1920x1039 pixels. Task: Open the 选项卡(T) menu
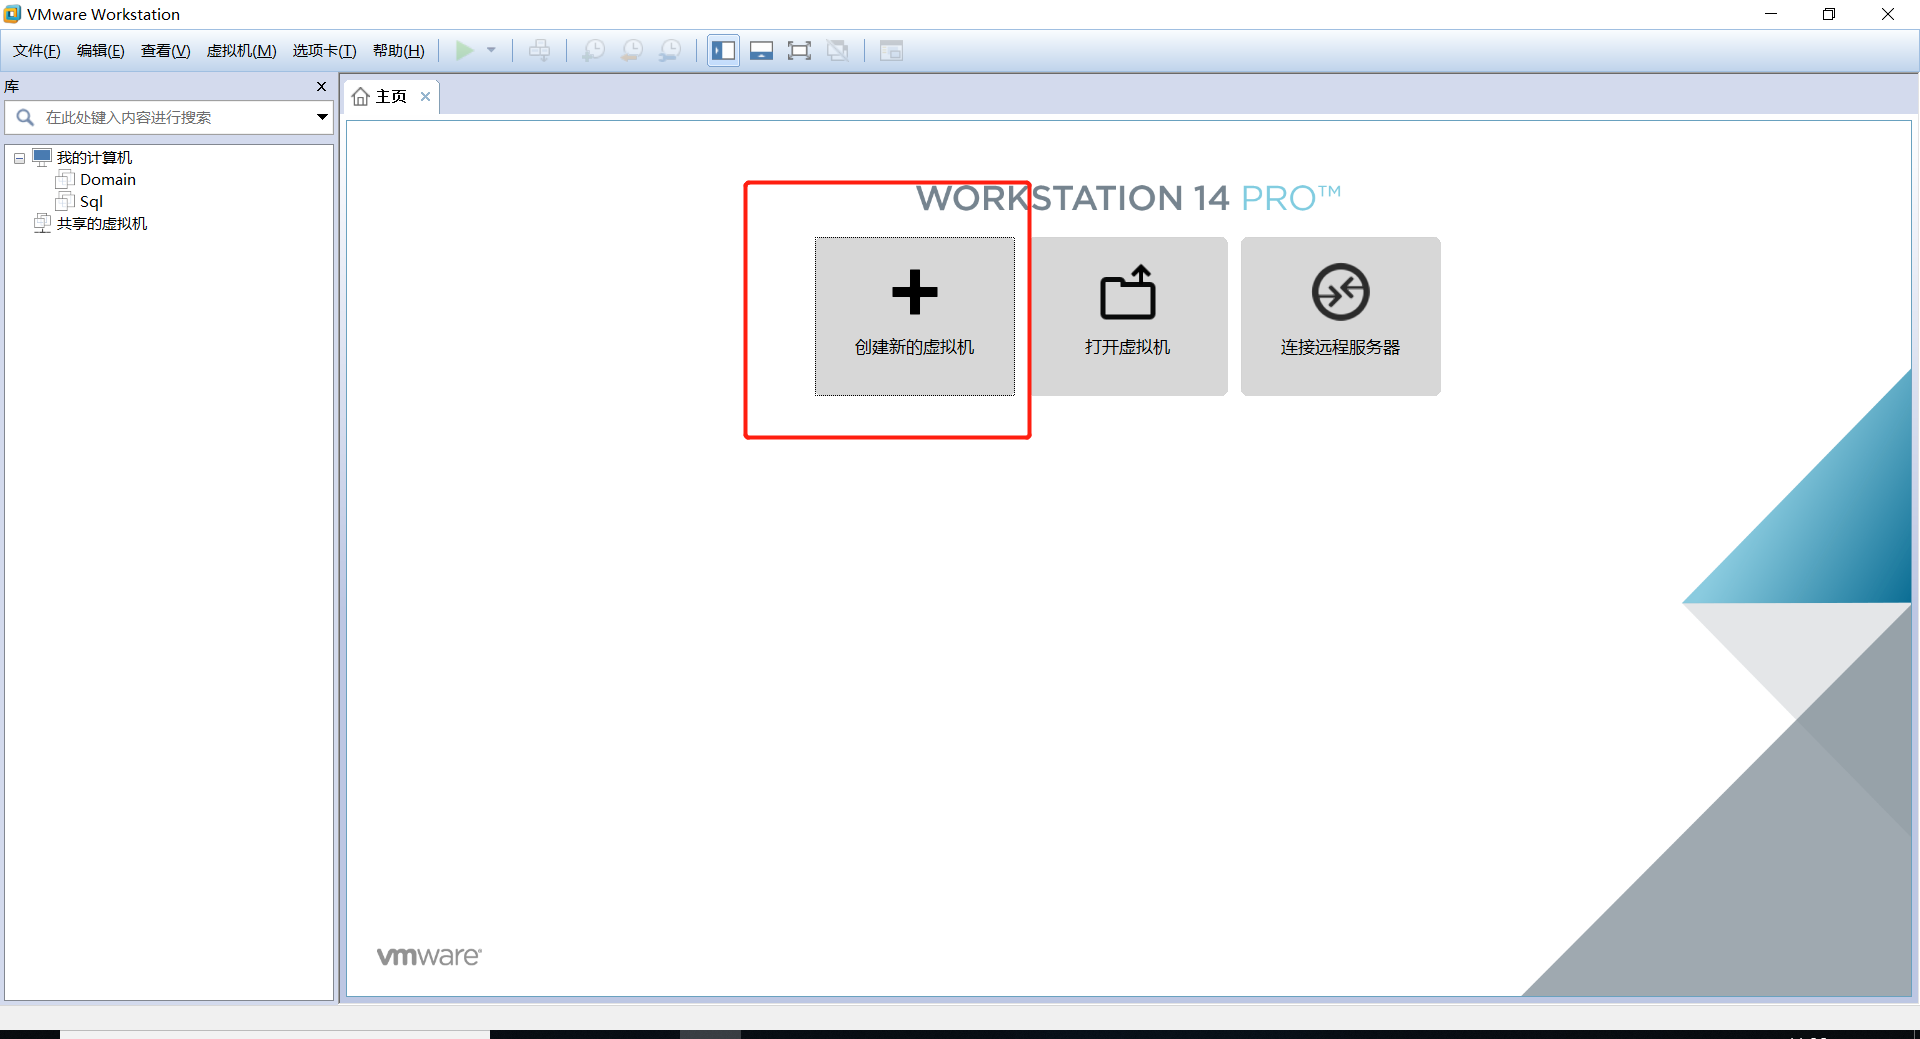325,51
